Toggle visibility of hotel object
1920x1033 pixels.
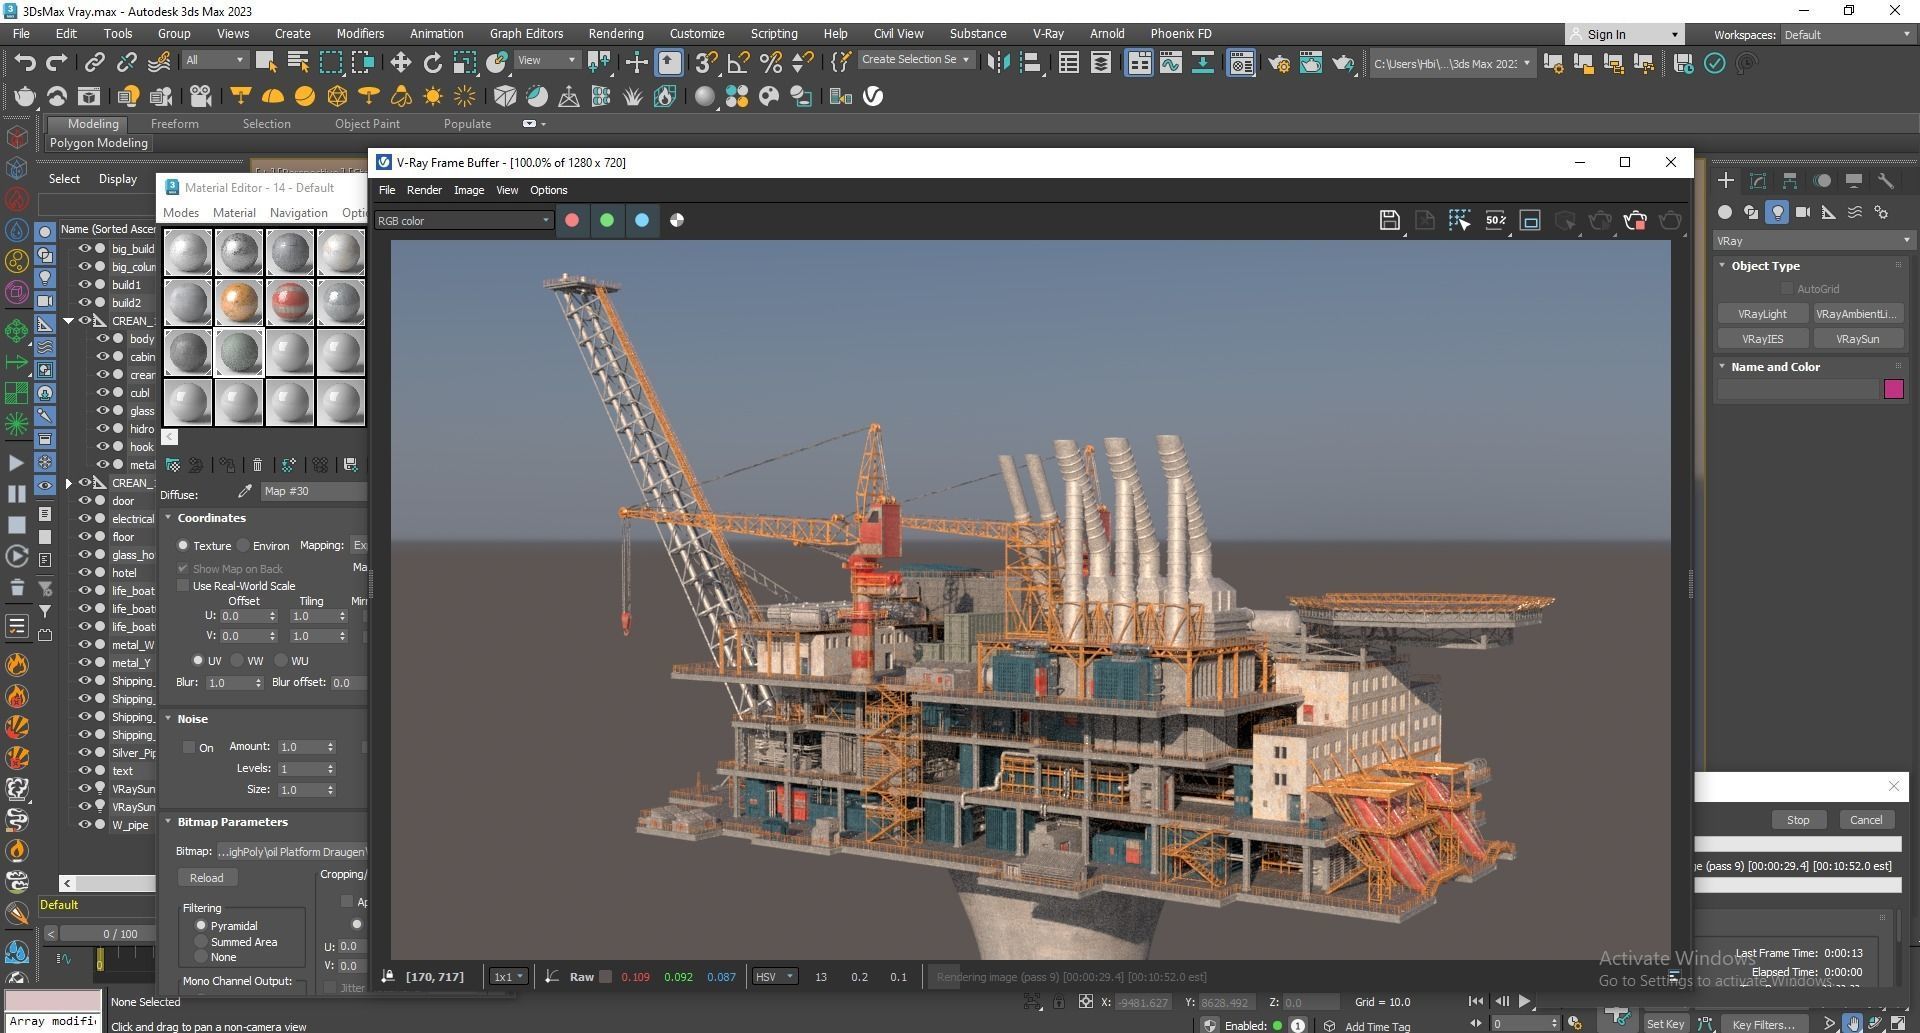tap(85, 573)
